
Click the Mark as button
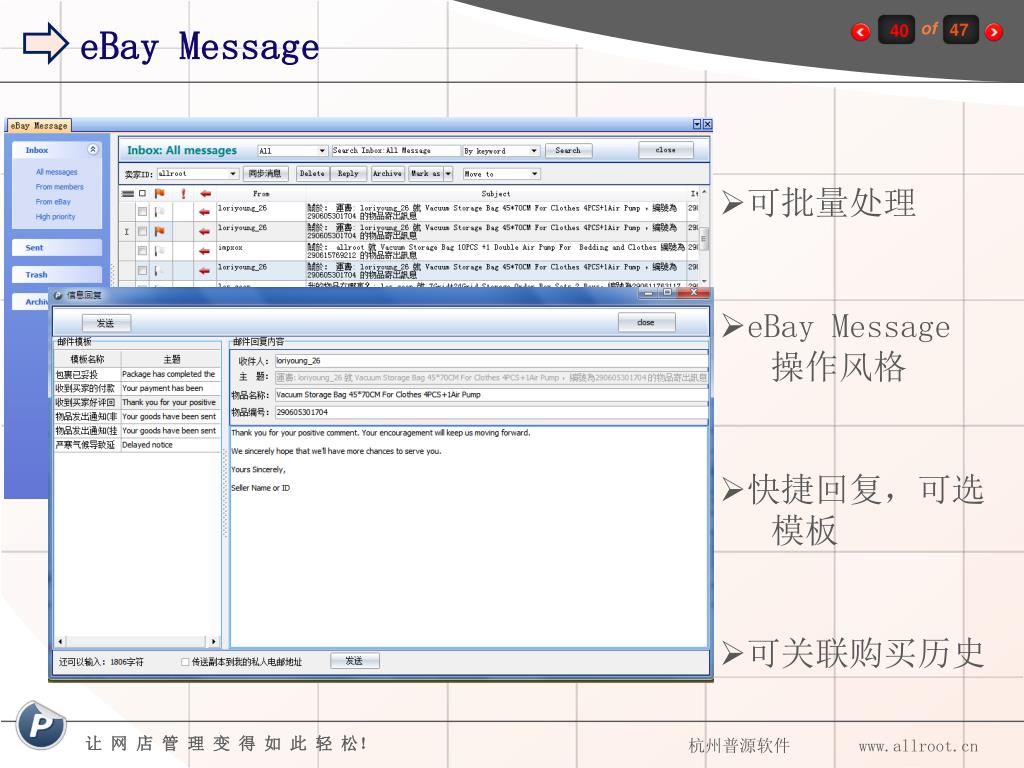(426, 174)
